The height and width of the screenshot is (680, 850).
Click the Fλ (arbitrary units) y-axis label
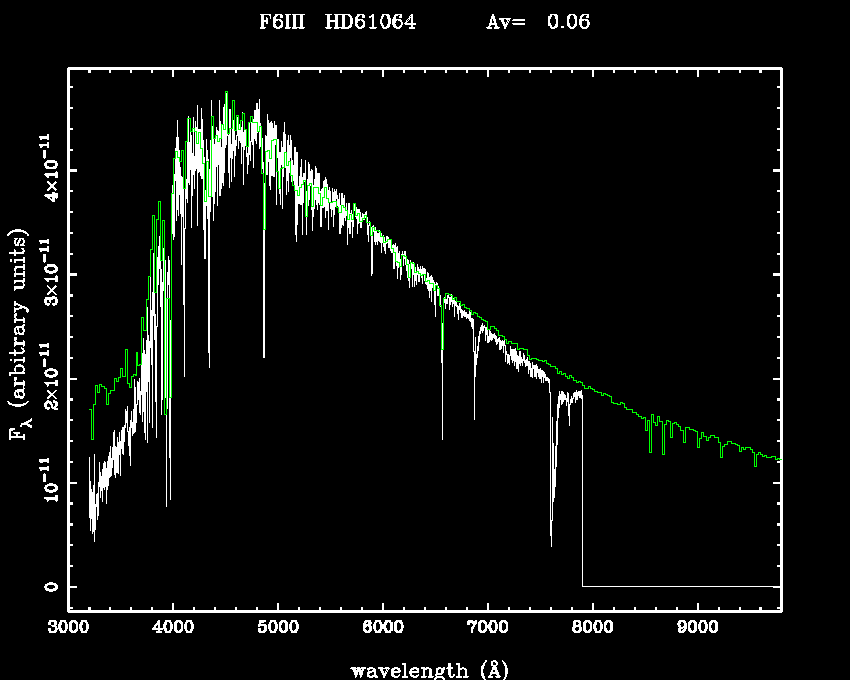click(19, 335)
